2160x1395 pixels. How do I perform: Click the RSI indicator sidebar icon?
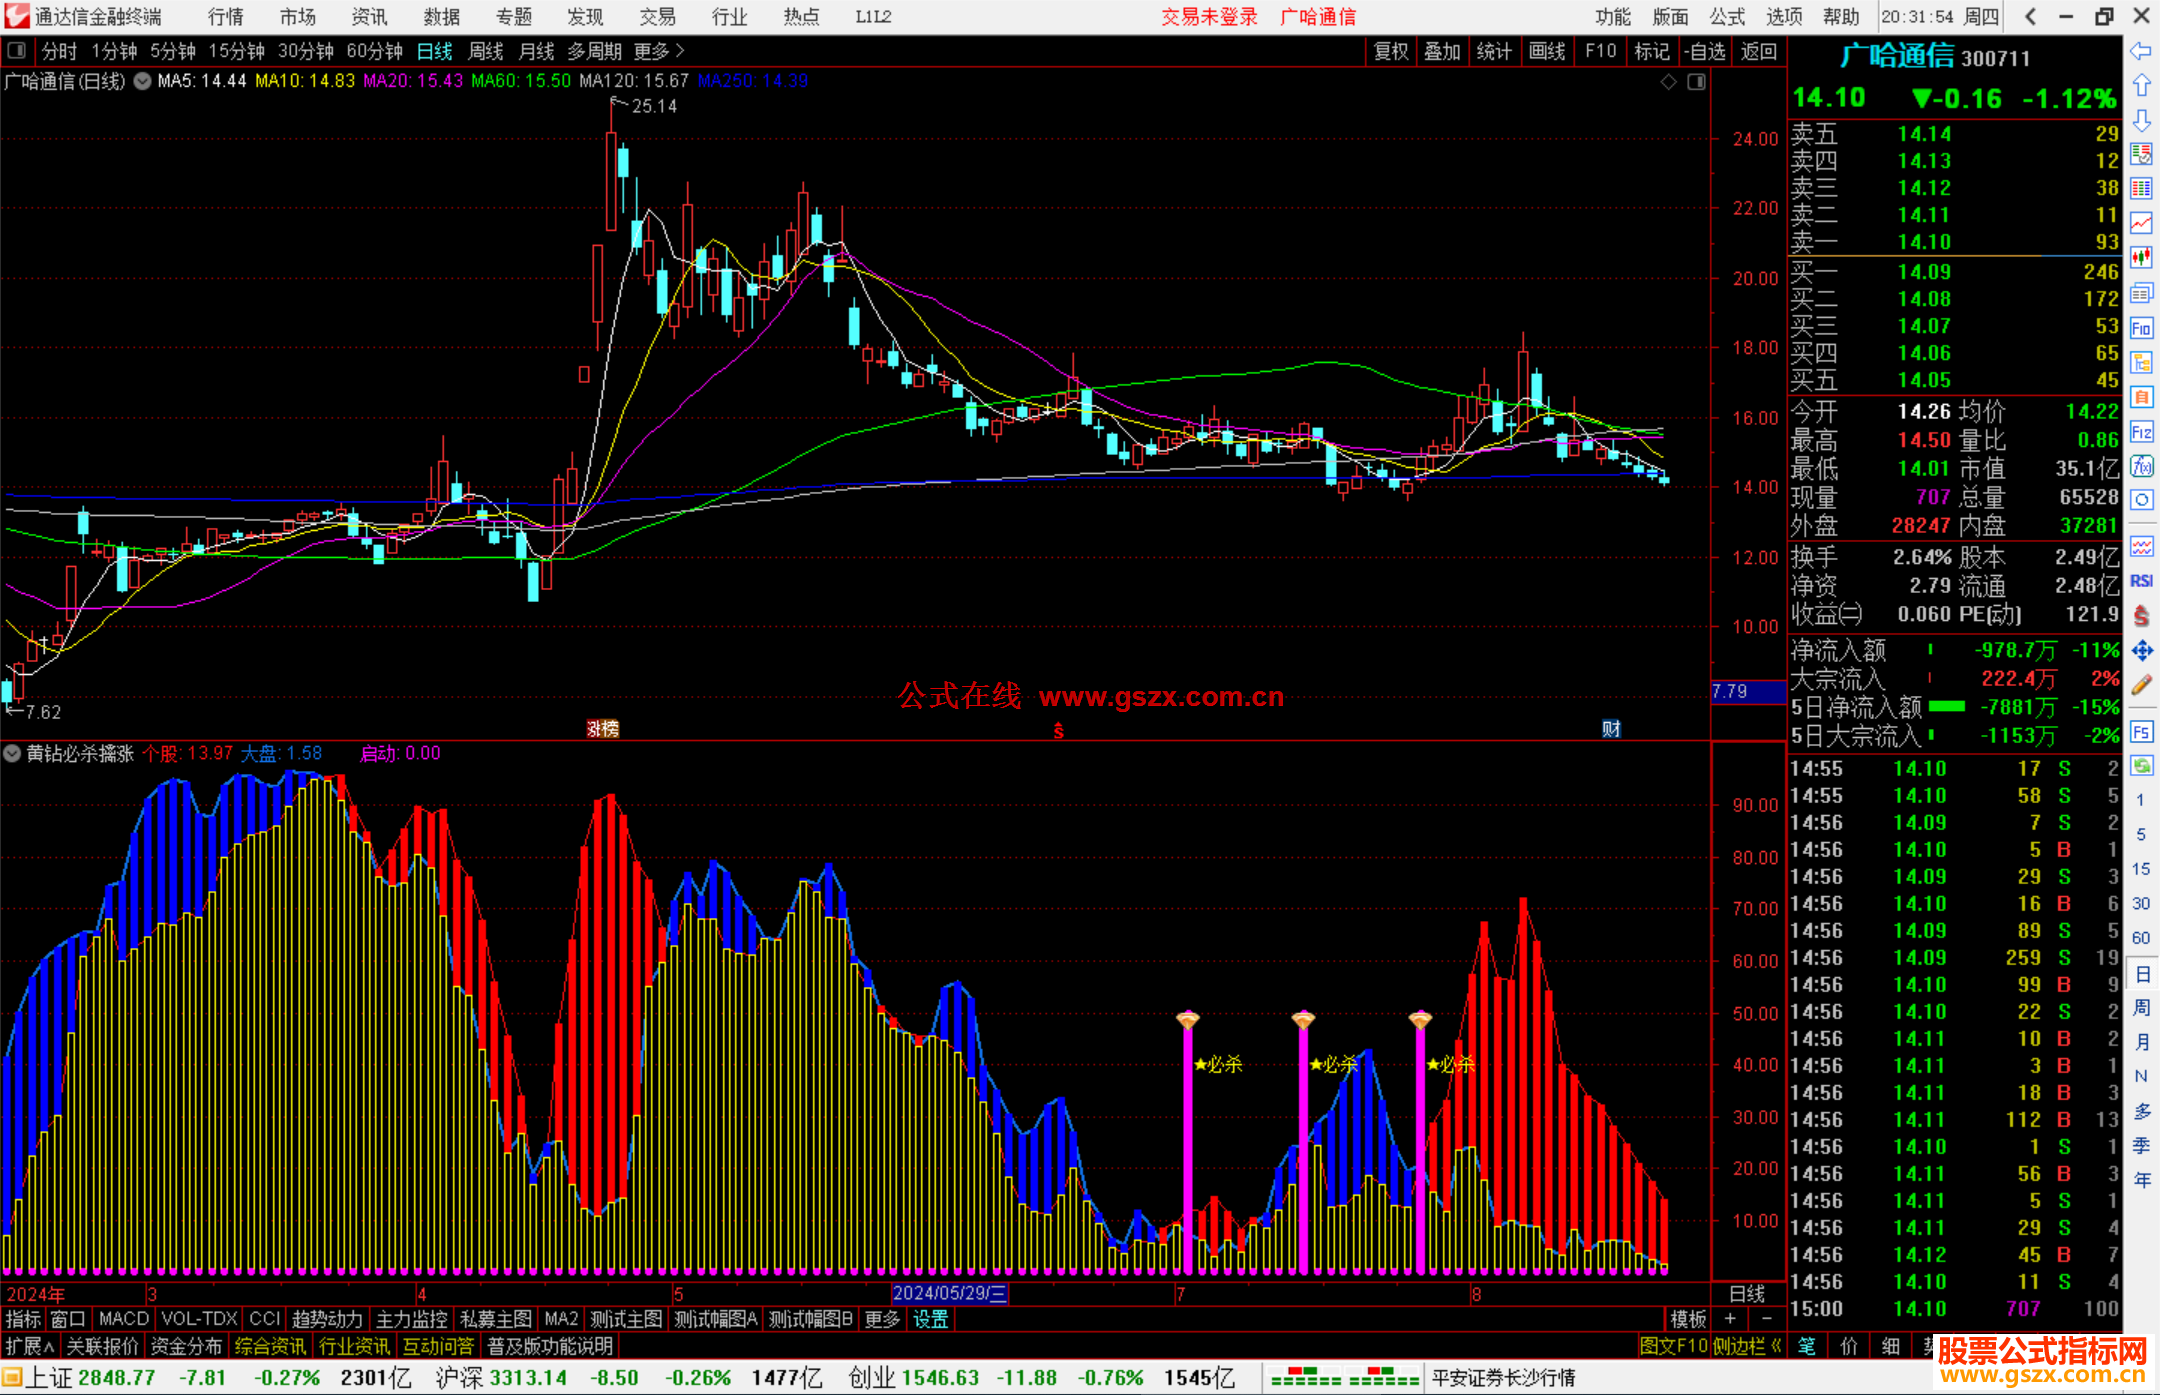click(x=2141, y=581)
